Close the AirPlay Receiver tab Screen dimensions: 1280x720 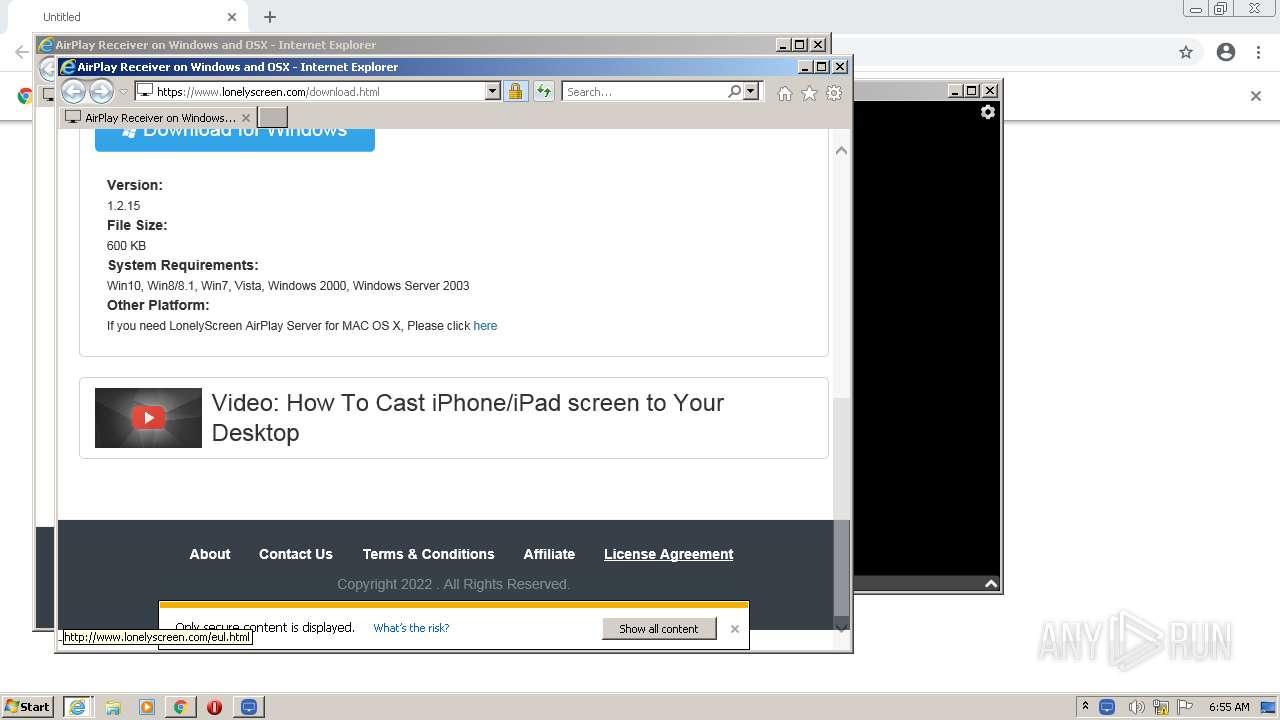tap(246, 117)
